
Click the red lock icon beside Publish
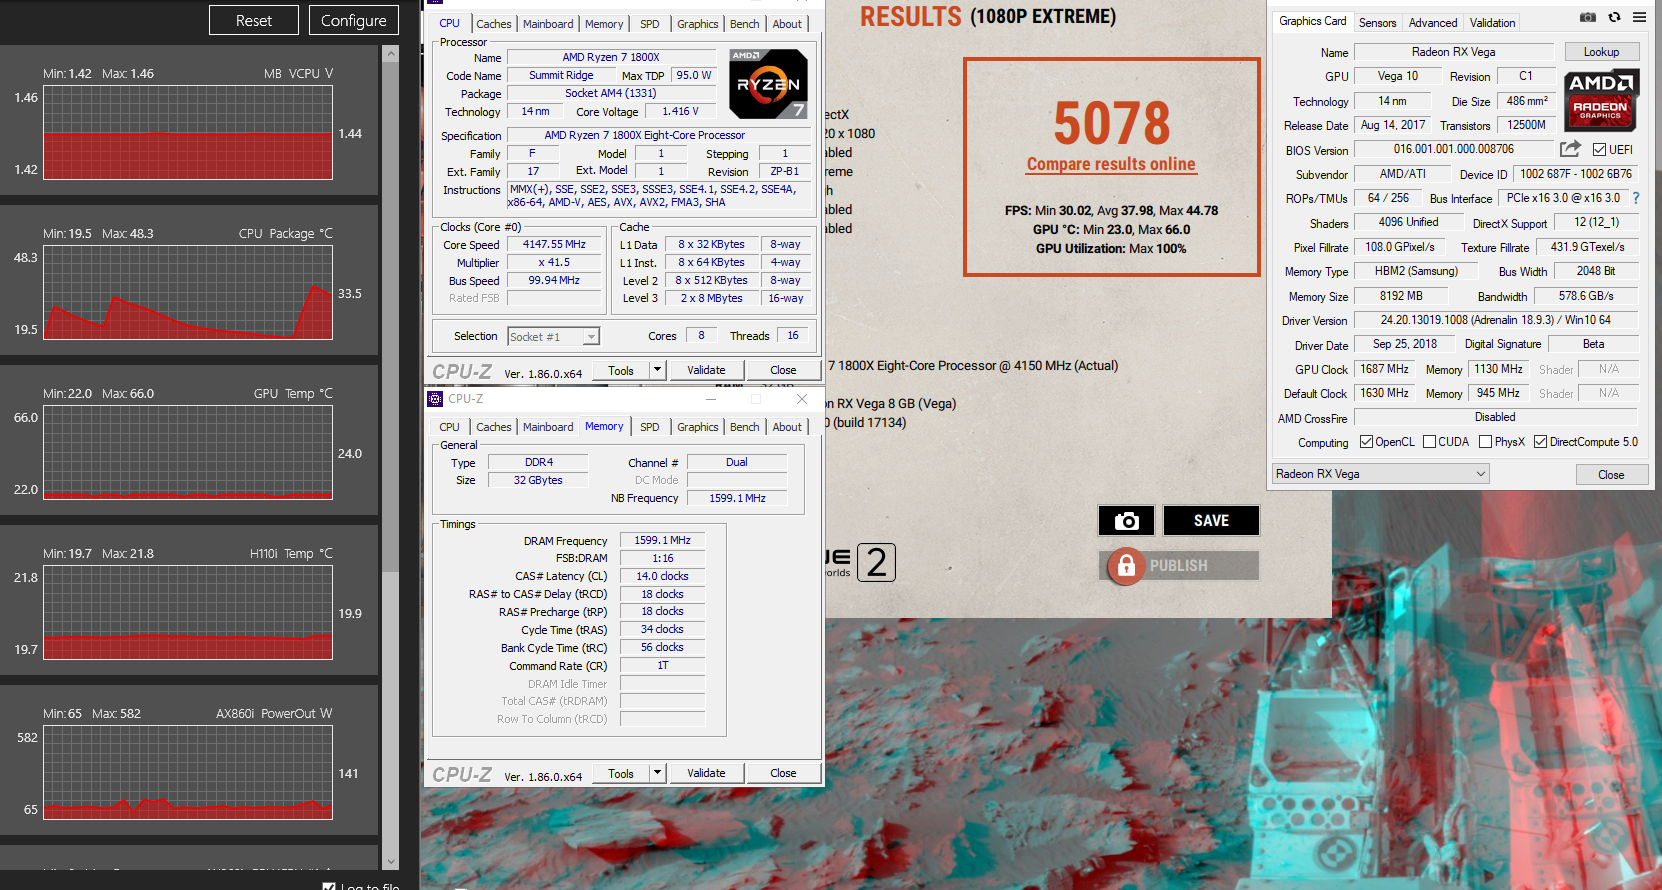[x=1126, y=566]
